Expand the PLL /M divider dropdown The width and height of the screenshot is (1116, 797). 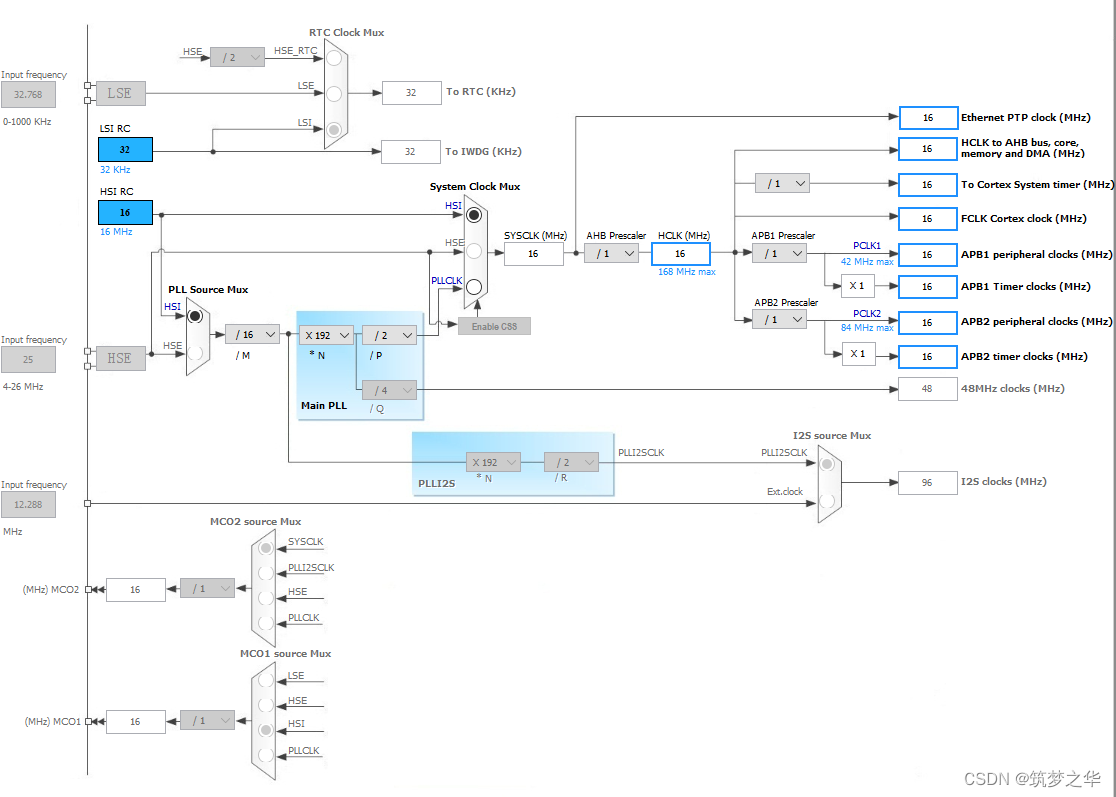point(253,334)
